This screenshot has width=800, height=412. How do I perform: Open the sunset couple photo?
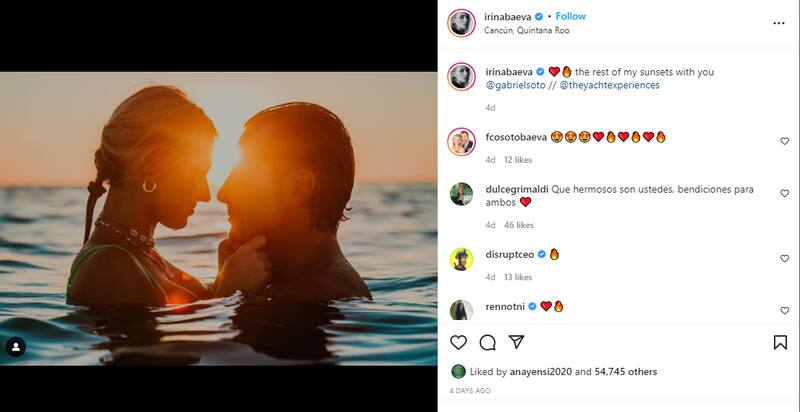point(218,219)
